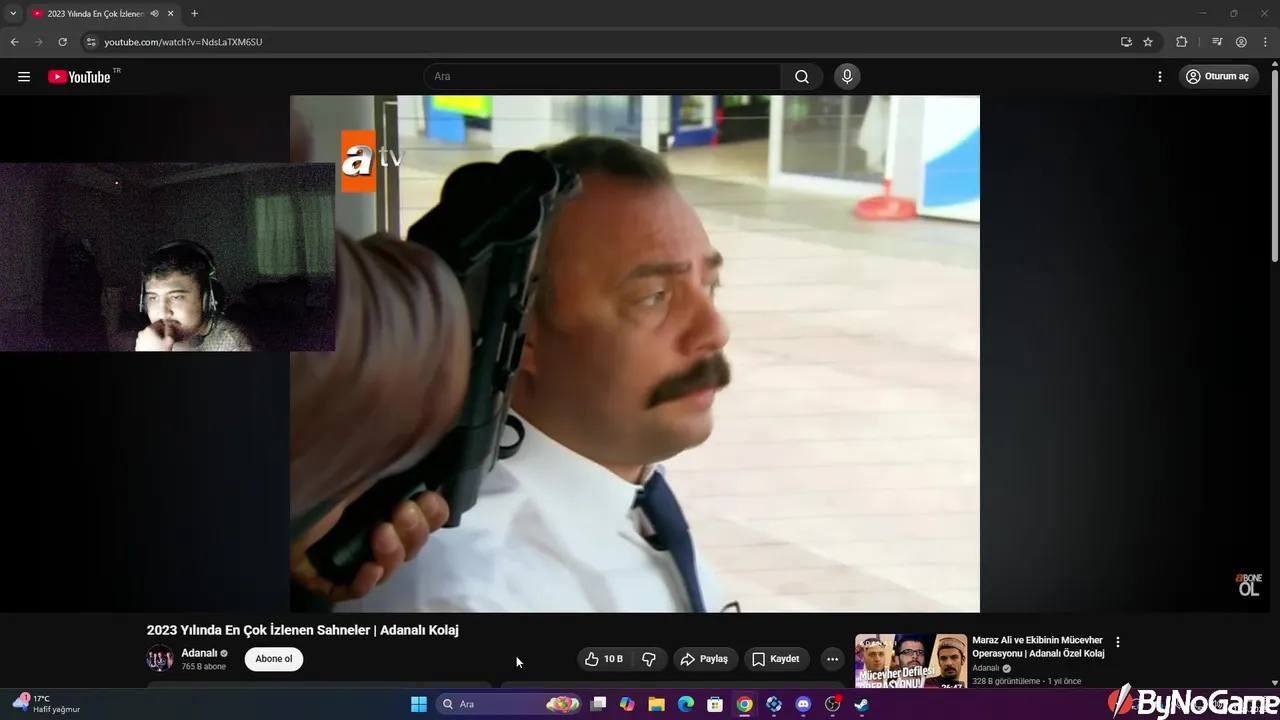Click the search magnifier button

(x=802, y=77)
